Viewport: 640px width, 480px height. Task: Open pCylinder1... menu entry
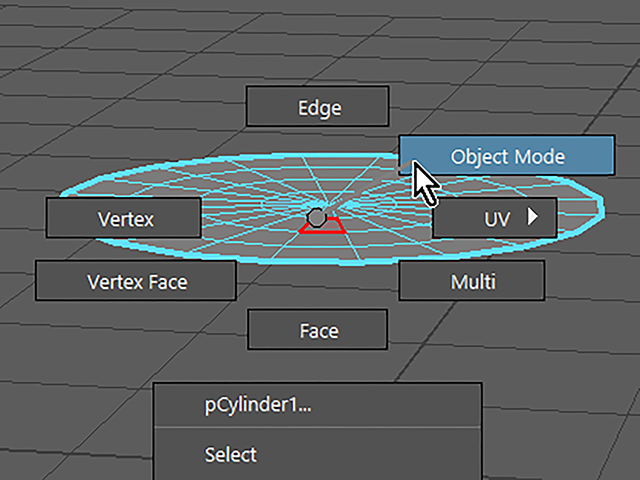(x=318, y=405)
